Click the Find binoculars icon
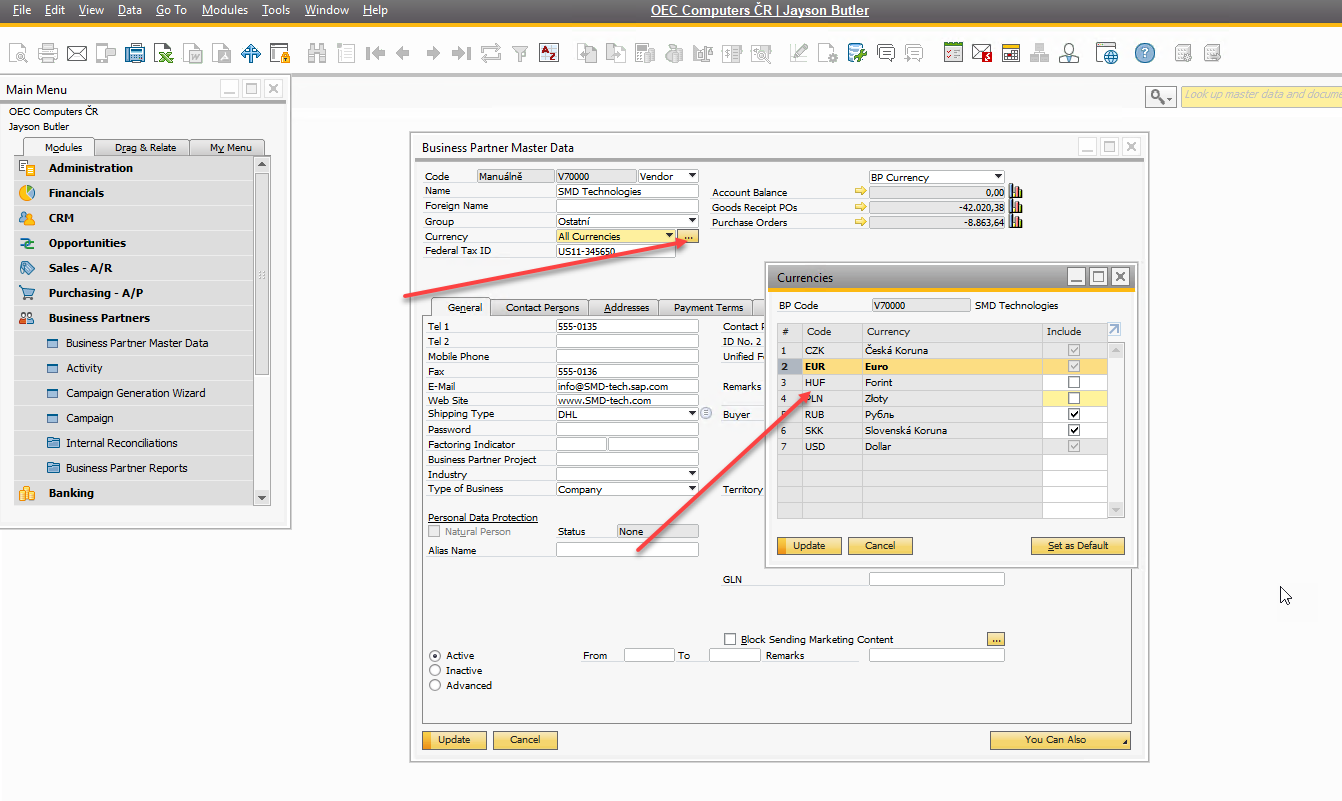 point(317,53)
